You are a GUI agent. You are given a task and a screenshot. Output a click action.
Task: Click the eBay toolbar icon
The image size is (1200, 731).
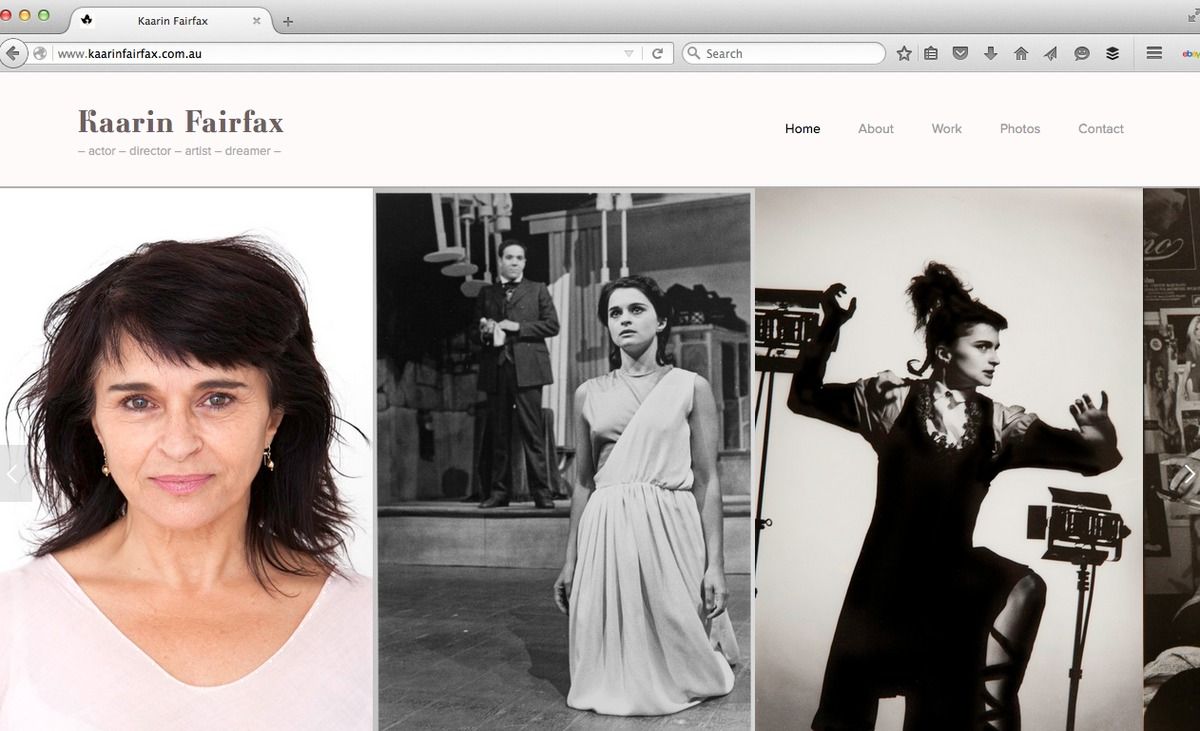(x=1190, y=54)
